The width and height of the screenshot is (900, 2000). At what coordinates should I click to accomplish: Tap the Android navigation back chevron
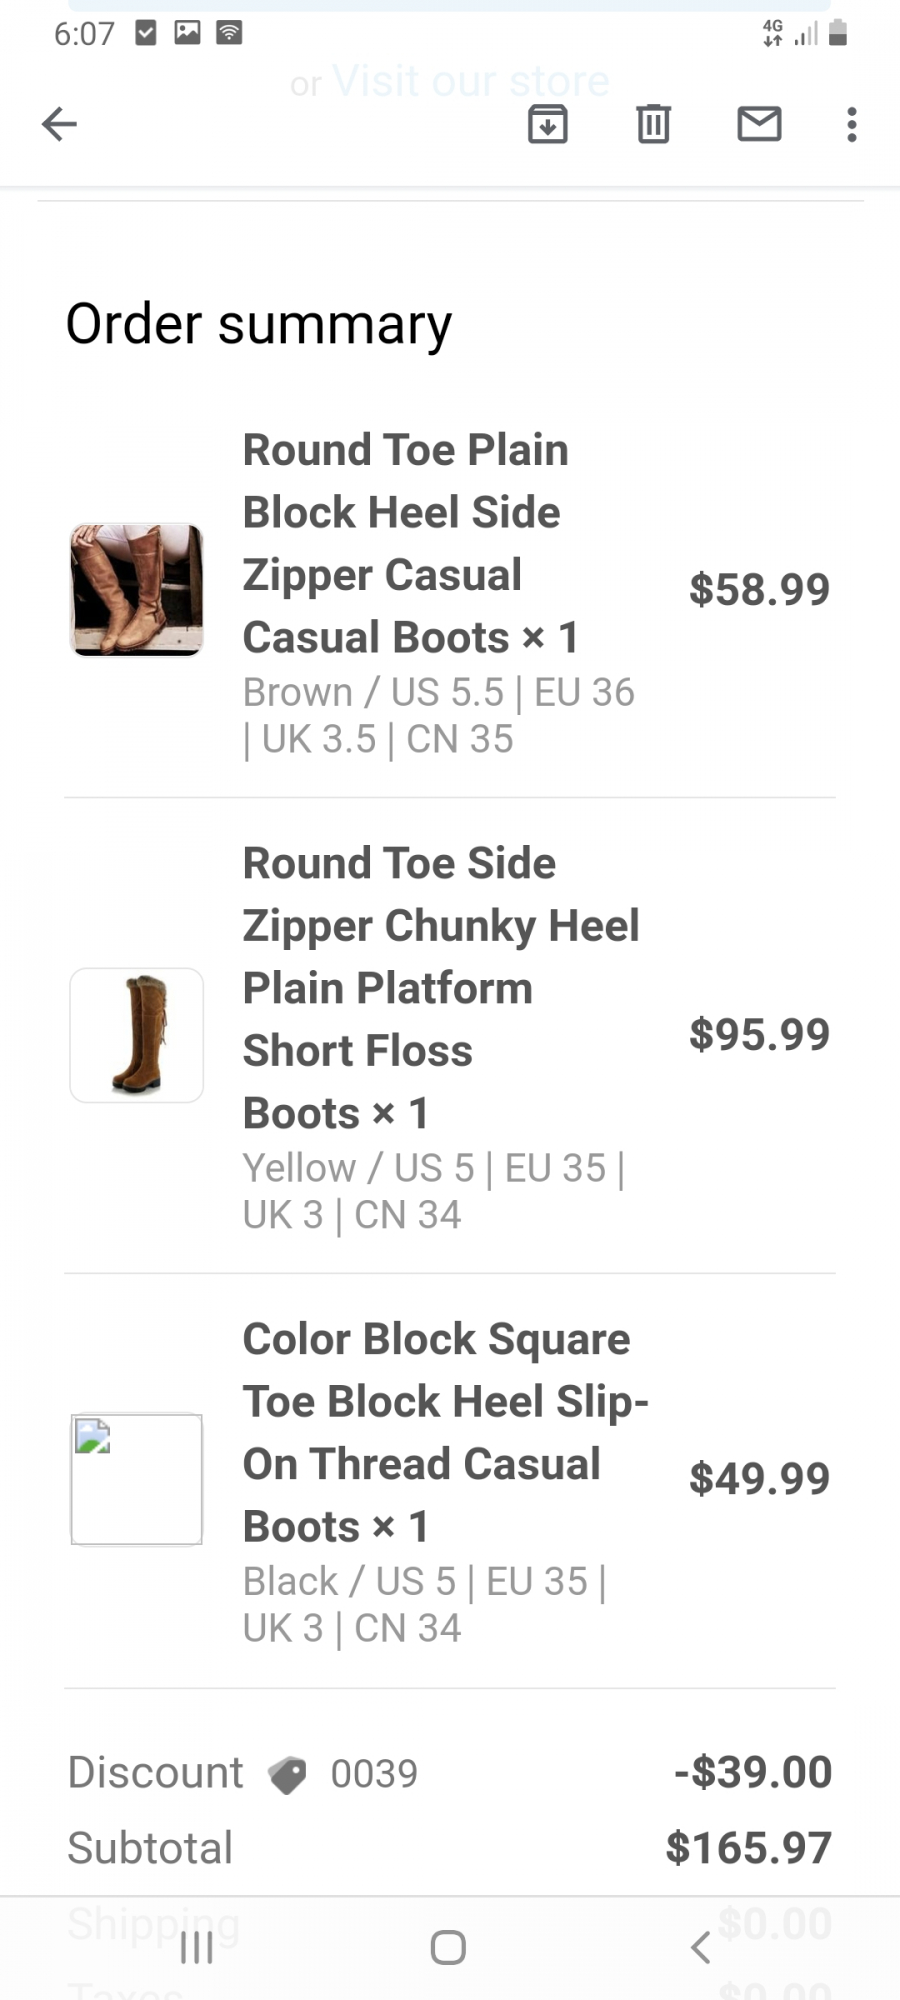pos(701,1946)
